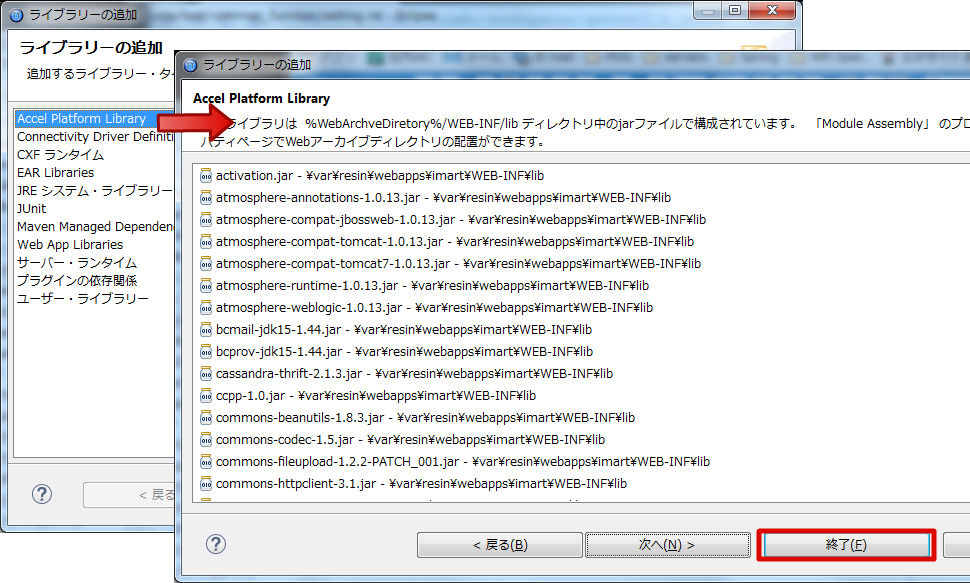Click the jar icon beside bcmail-jdk15-1.44.jar
Screen dimensions: 970x583
click(x=206, y=330)
